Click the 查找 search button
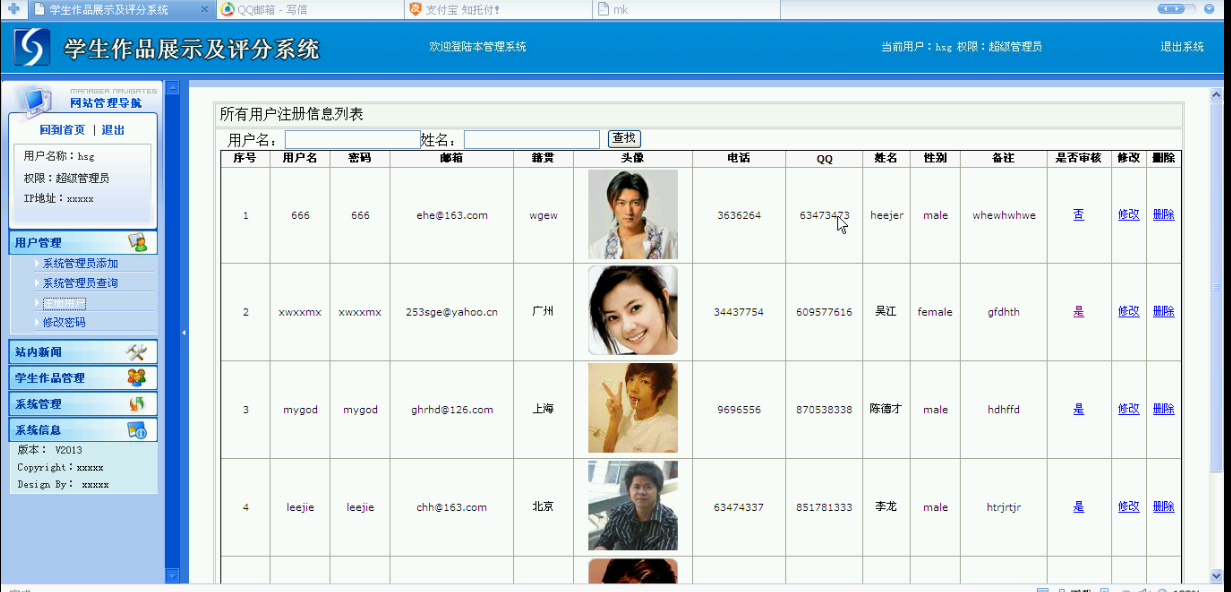Screen dimensions: 1231x592 click(624, 139)
